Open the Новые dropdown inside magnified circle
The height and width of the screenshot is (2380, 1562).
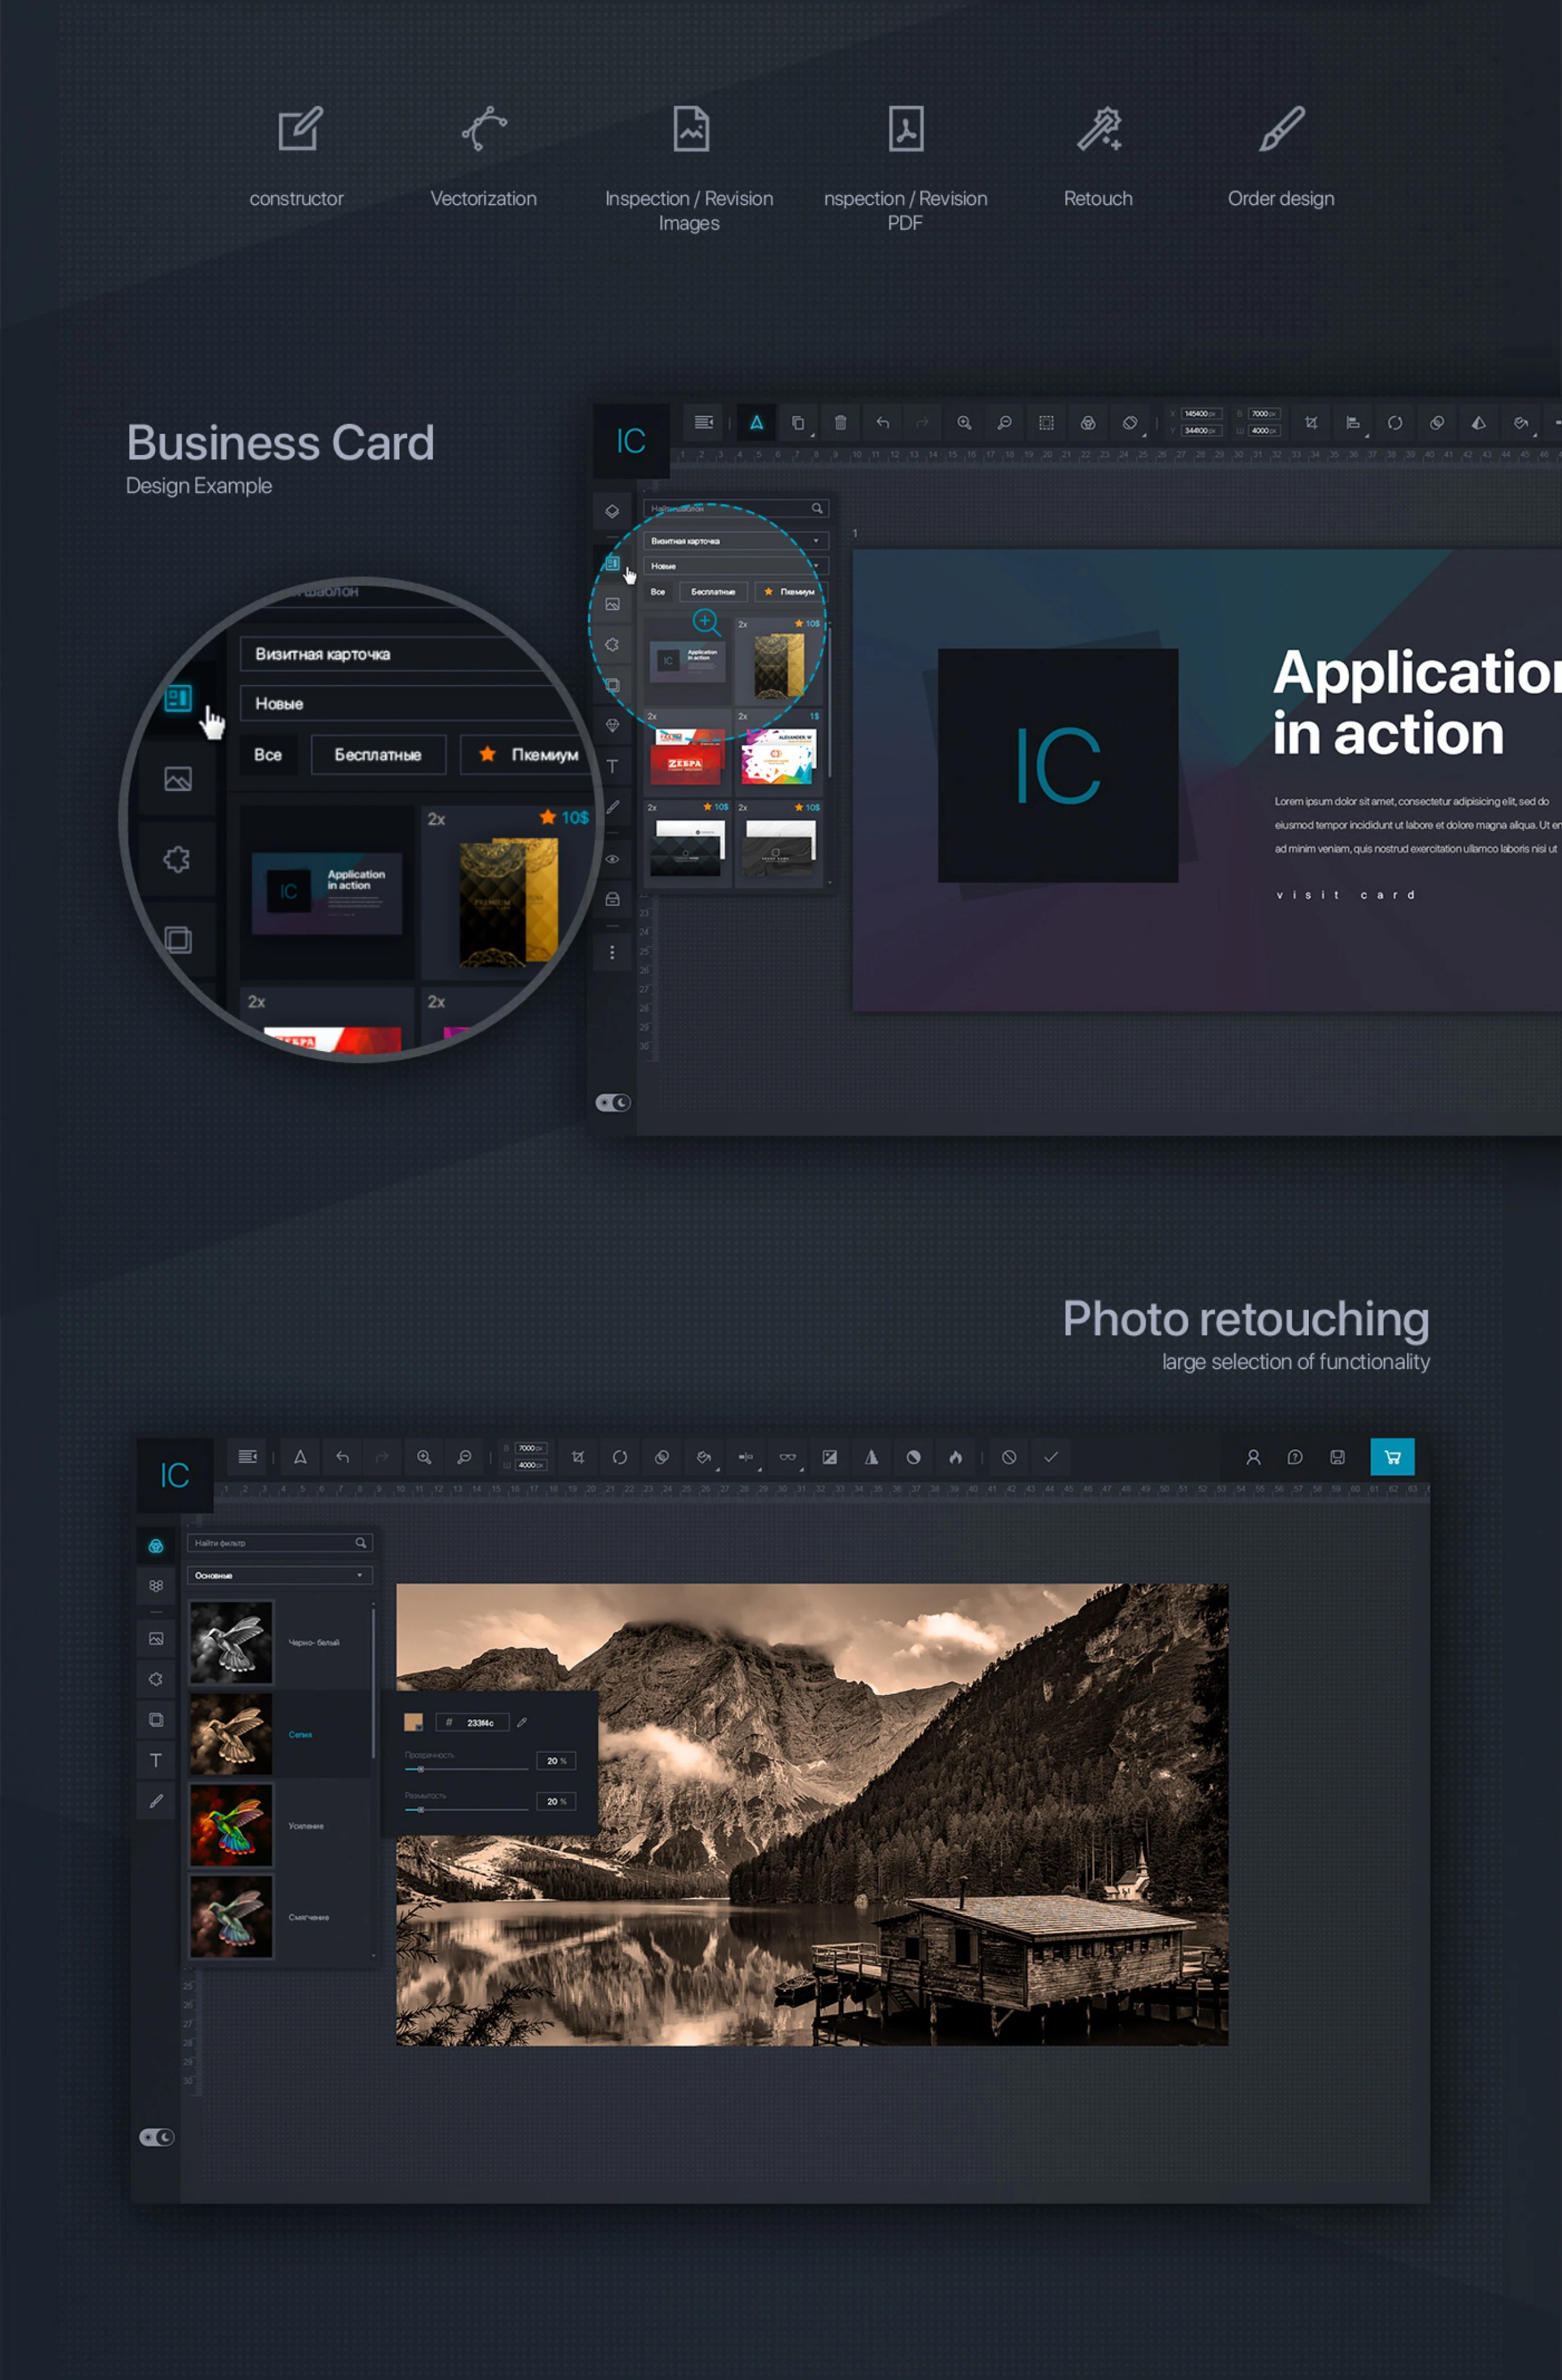[x=415, y=703]
